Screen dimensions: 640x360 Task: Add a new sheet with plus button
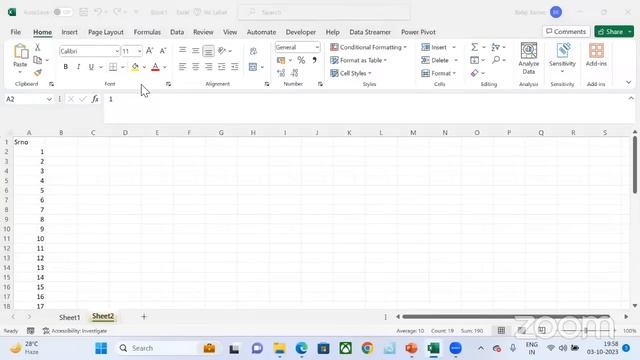[x=144, y=316]
